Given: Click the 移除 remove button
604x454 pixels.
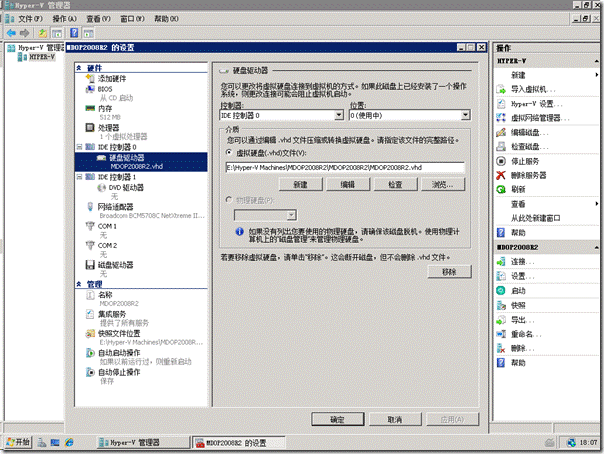Looking at the screenshot, I should [449, 272].
